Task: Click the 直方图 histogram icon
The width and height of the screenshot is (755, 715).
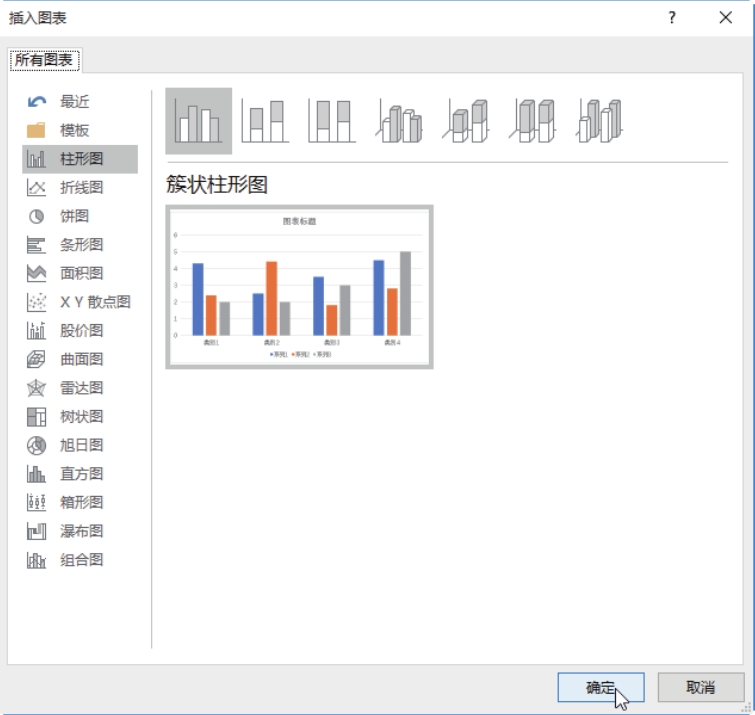Action: [x=36, y=474]
